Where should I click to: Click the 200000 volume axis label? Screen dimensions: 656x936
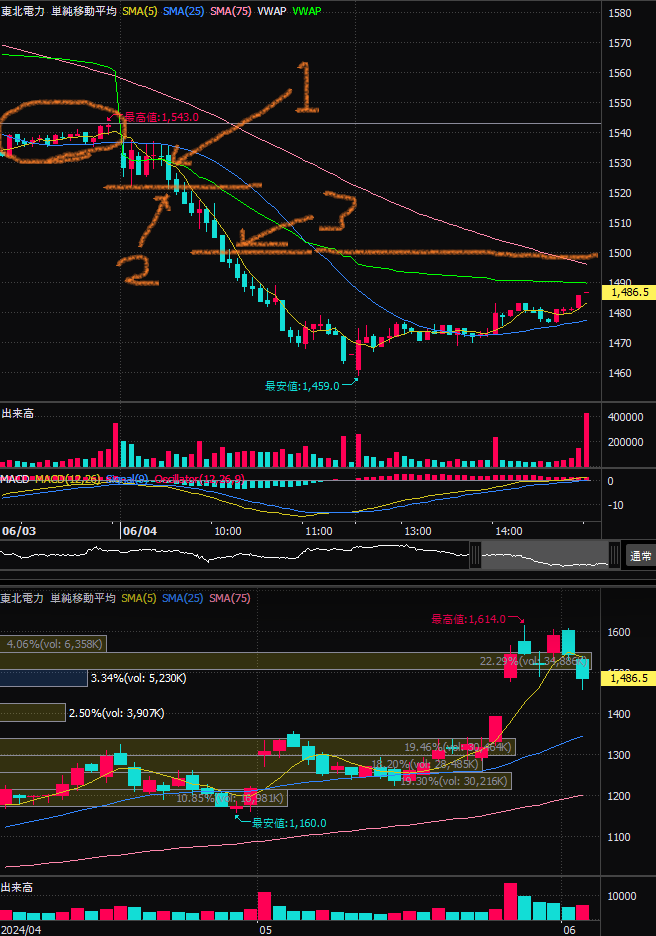click(x=626, y=442)
